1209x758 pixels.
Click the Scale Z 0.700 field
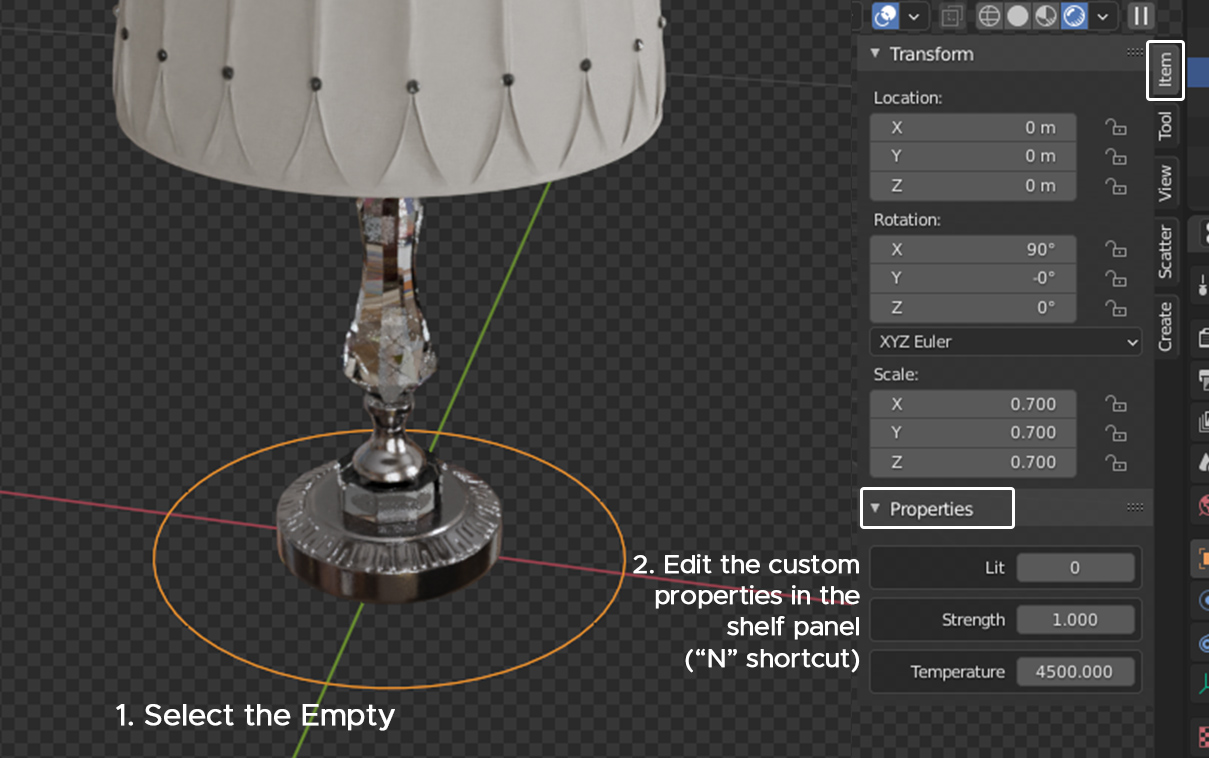pos(973,462)
